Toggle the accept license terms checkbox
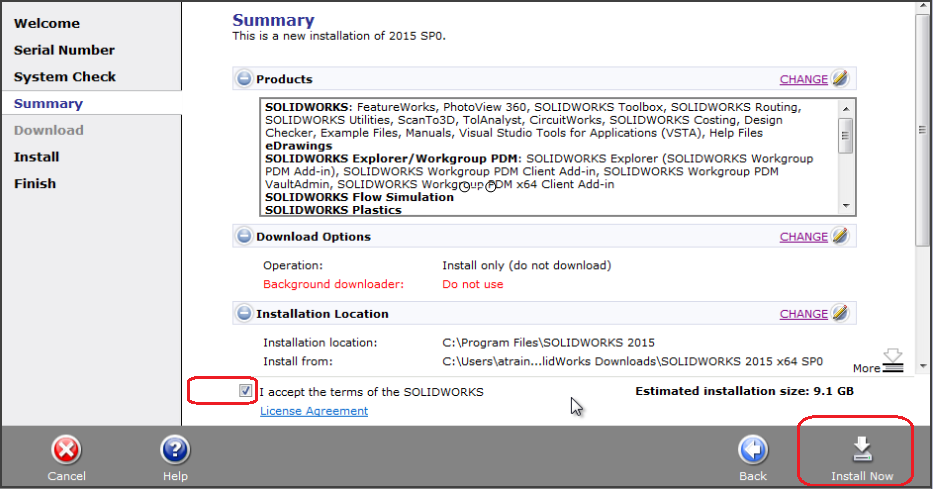 [245, 390]
